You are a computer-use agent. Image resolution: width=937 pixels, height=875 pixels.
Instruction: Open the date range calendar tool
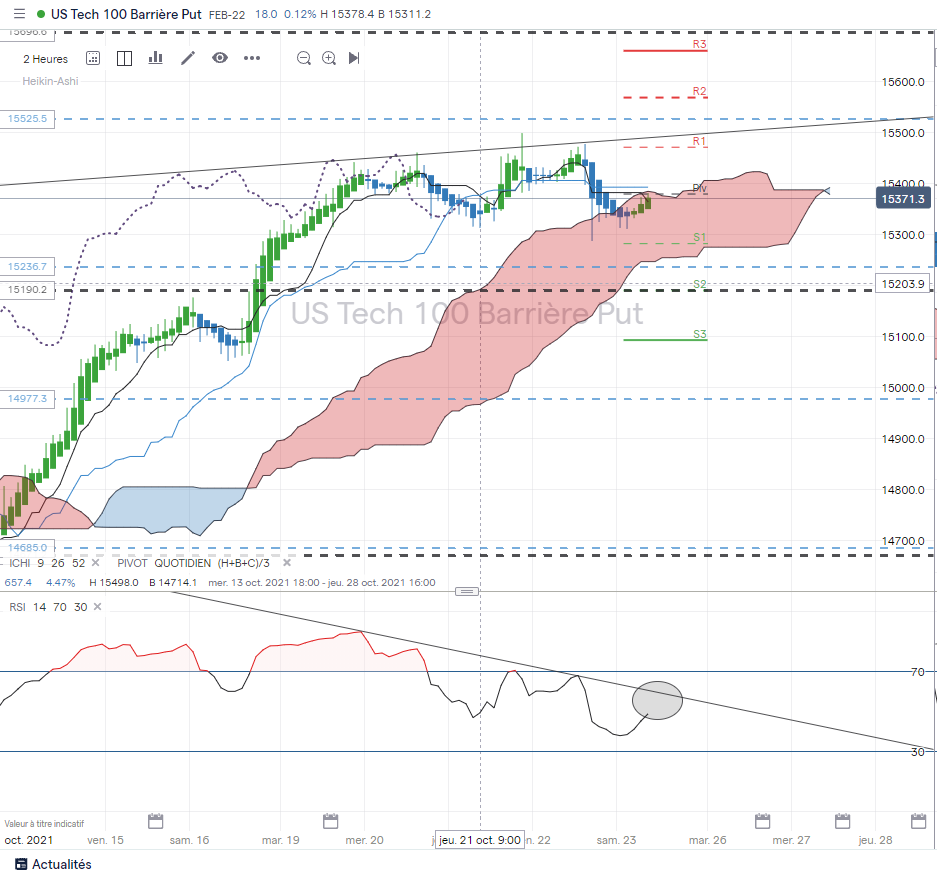(93, 58)
